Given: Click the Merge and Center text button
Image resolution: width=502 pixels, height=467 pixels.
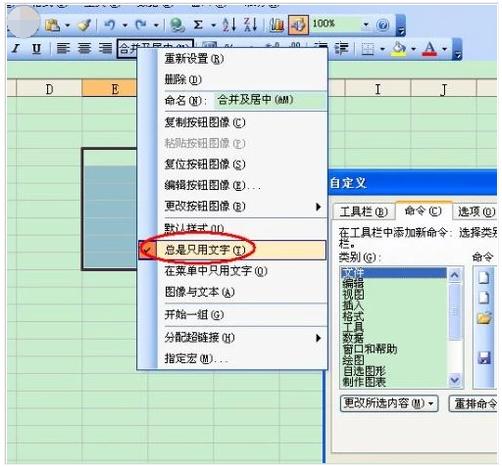Looking at the screenshot, I should tap(155, 49).
